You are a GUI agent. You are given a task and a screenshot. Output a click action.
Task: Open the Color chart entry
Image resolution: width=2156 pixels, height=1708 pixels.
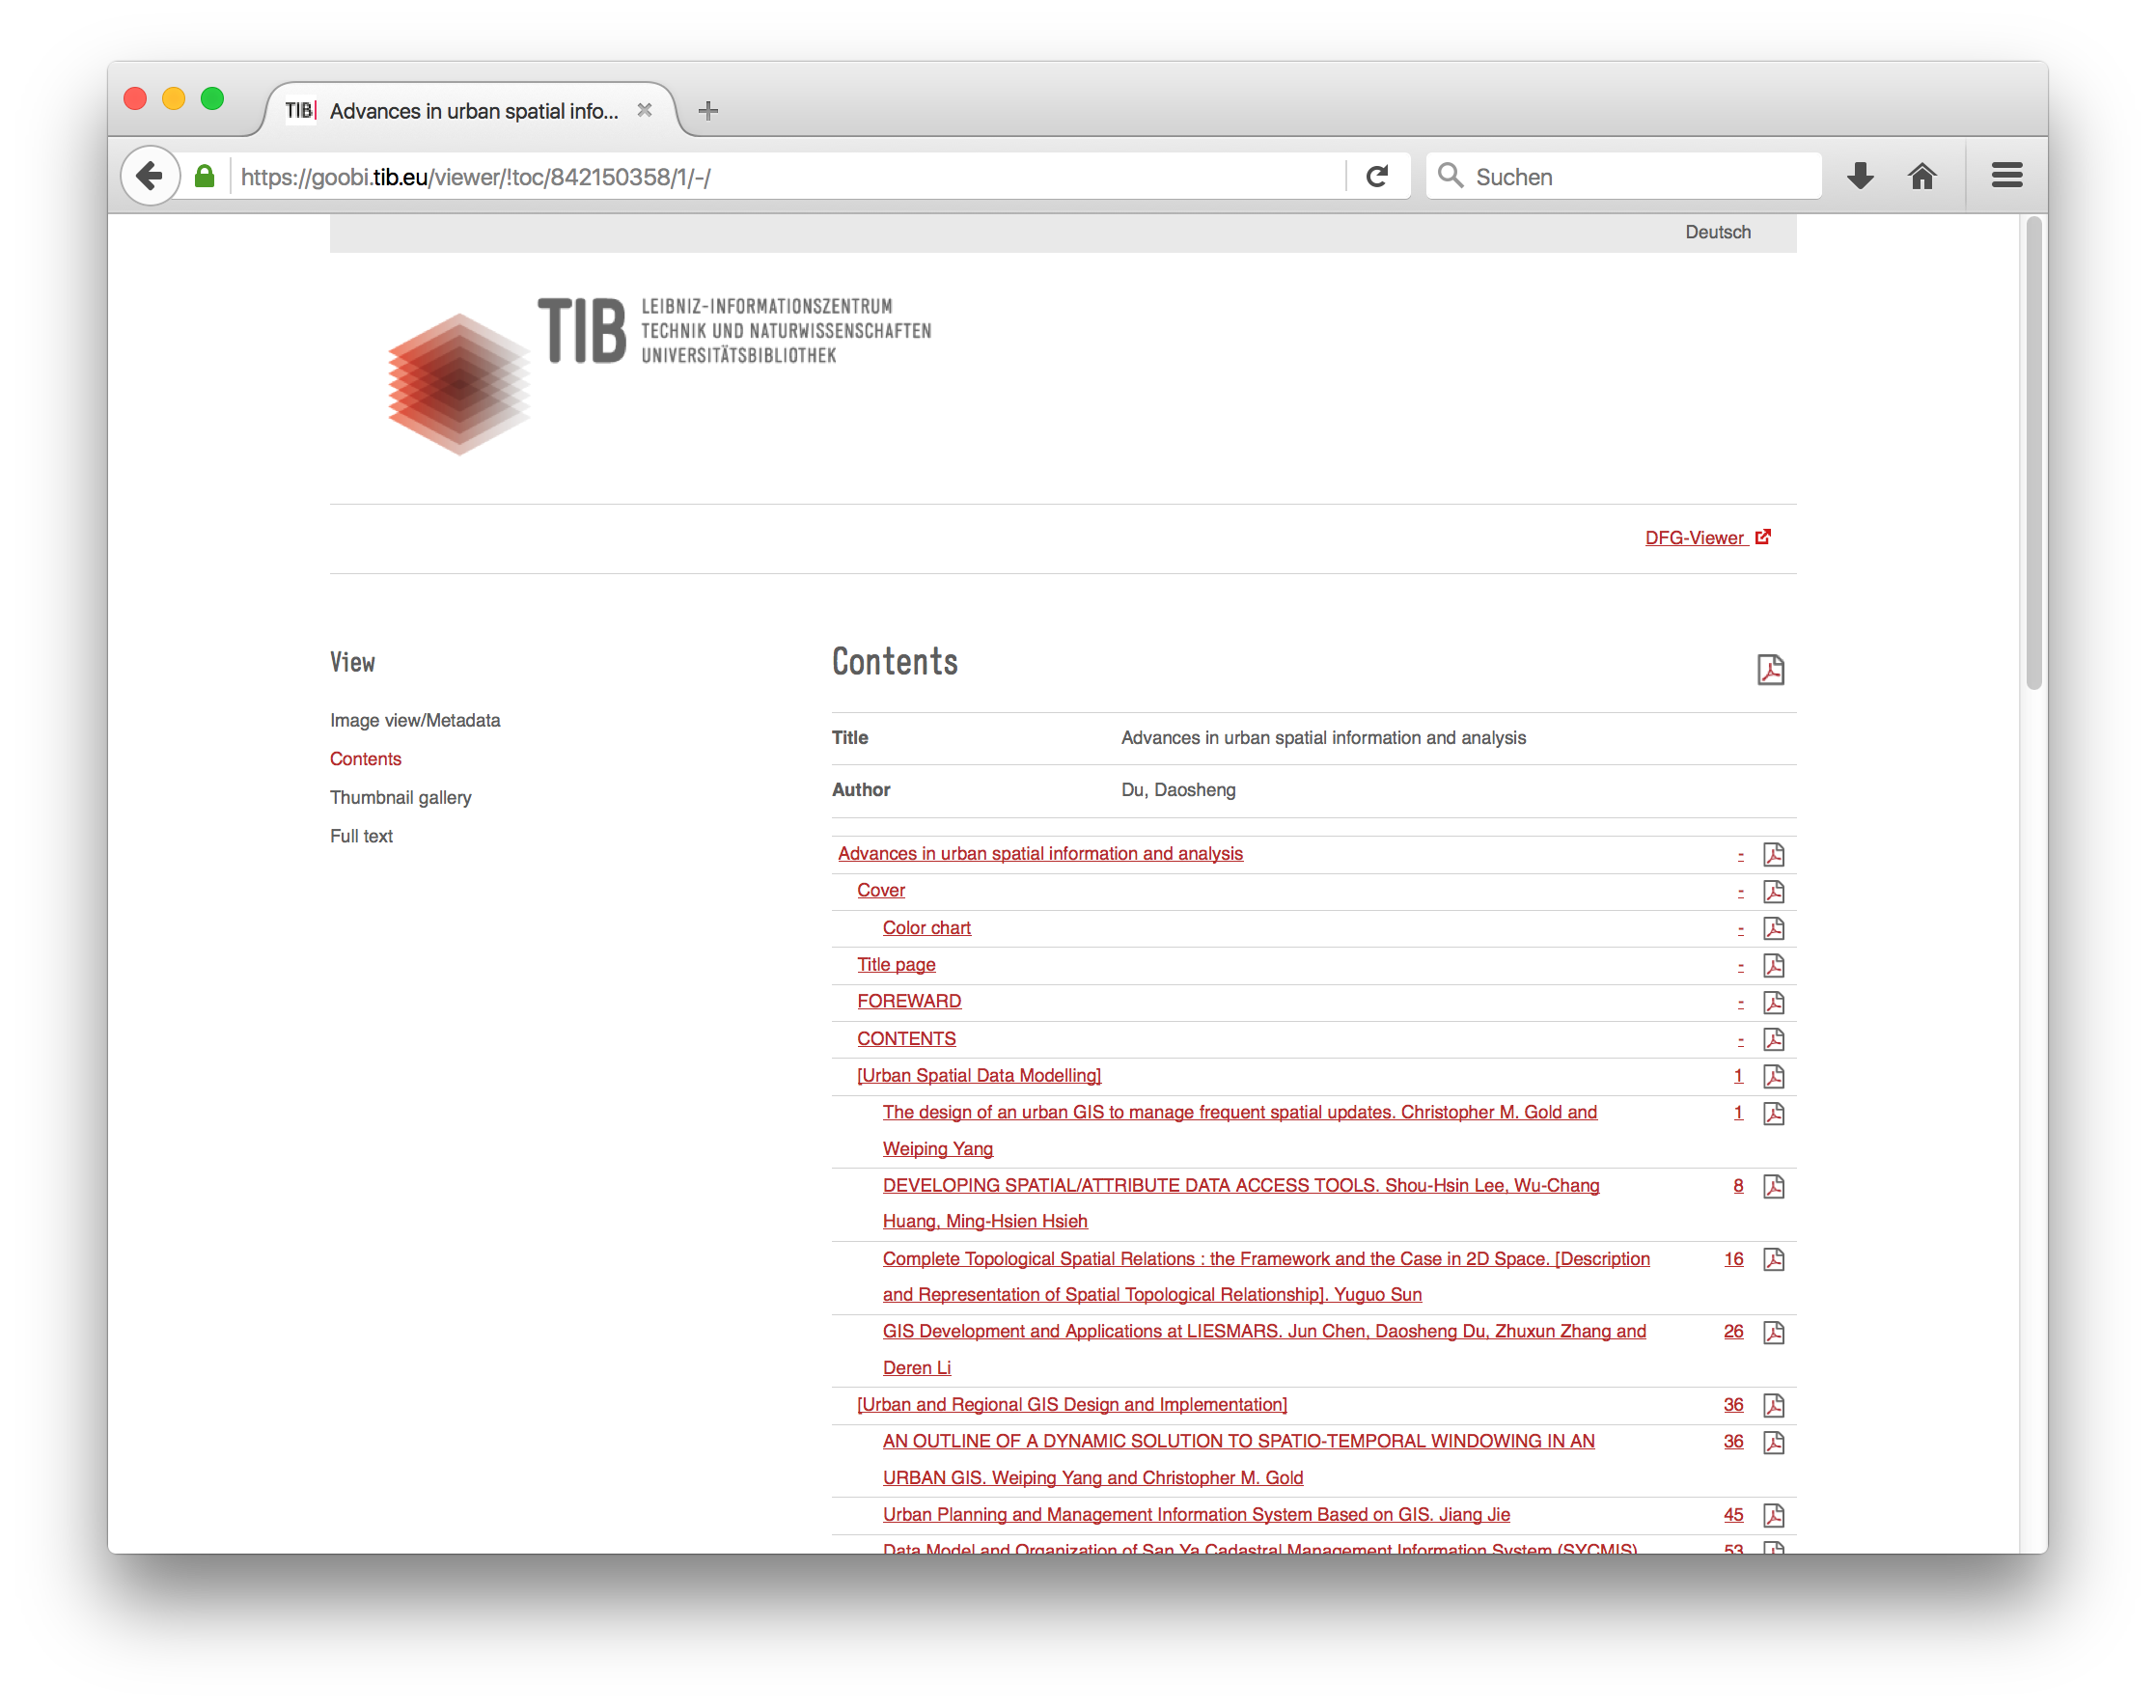pyautogui.click(x=926, y=927)
